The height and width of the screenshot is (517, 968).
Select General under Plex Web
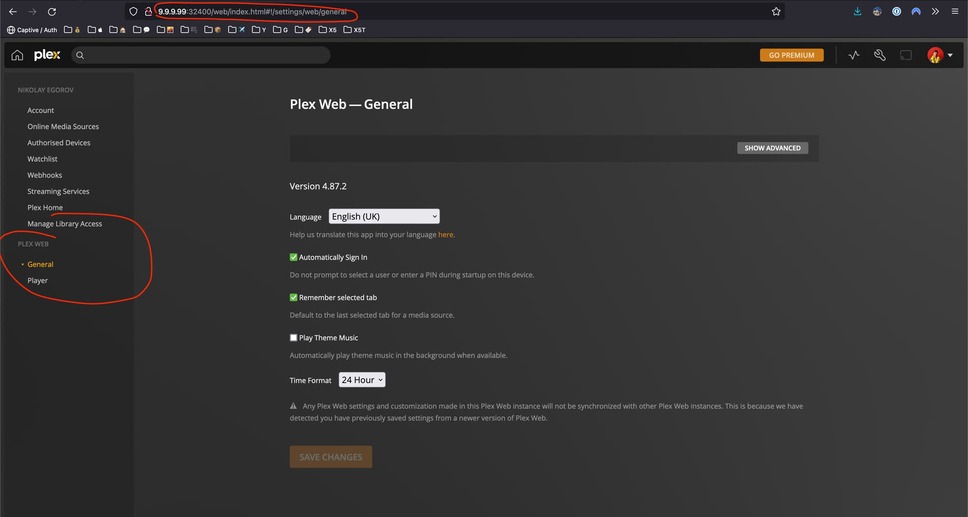tap(40, 264)
